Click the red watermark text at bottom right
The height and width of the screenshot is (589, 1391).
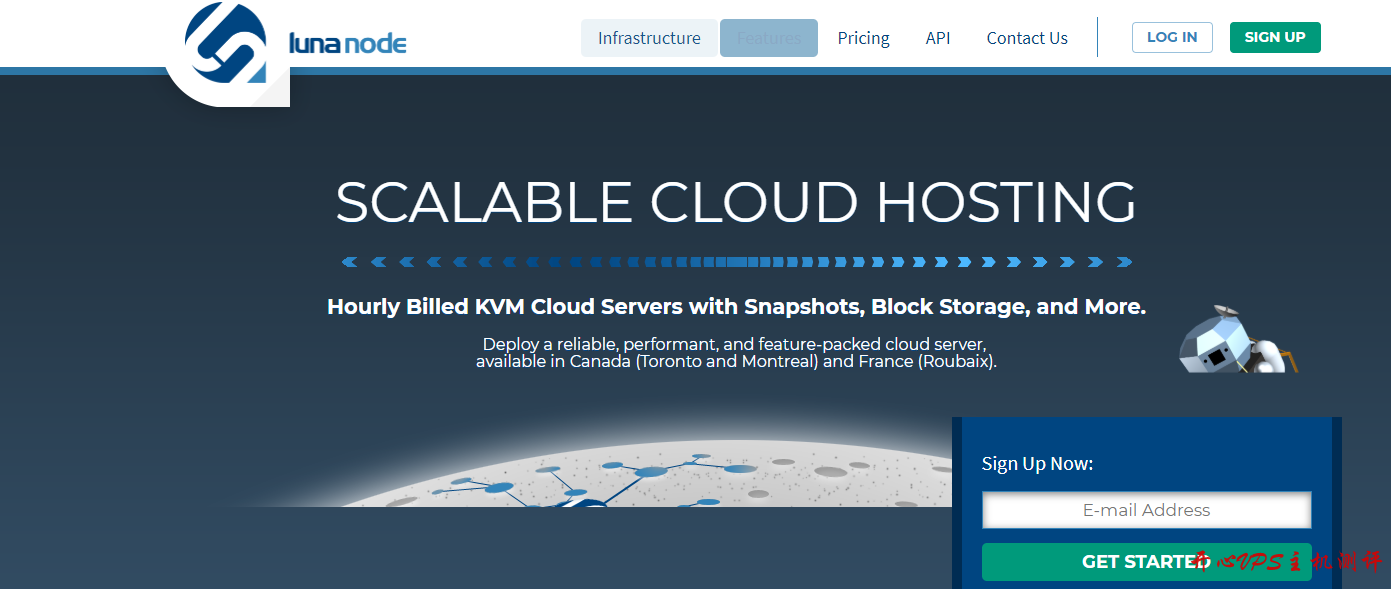pos(1290,561)
